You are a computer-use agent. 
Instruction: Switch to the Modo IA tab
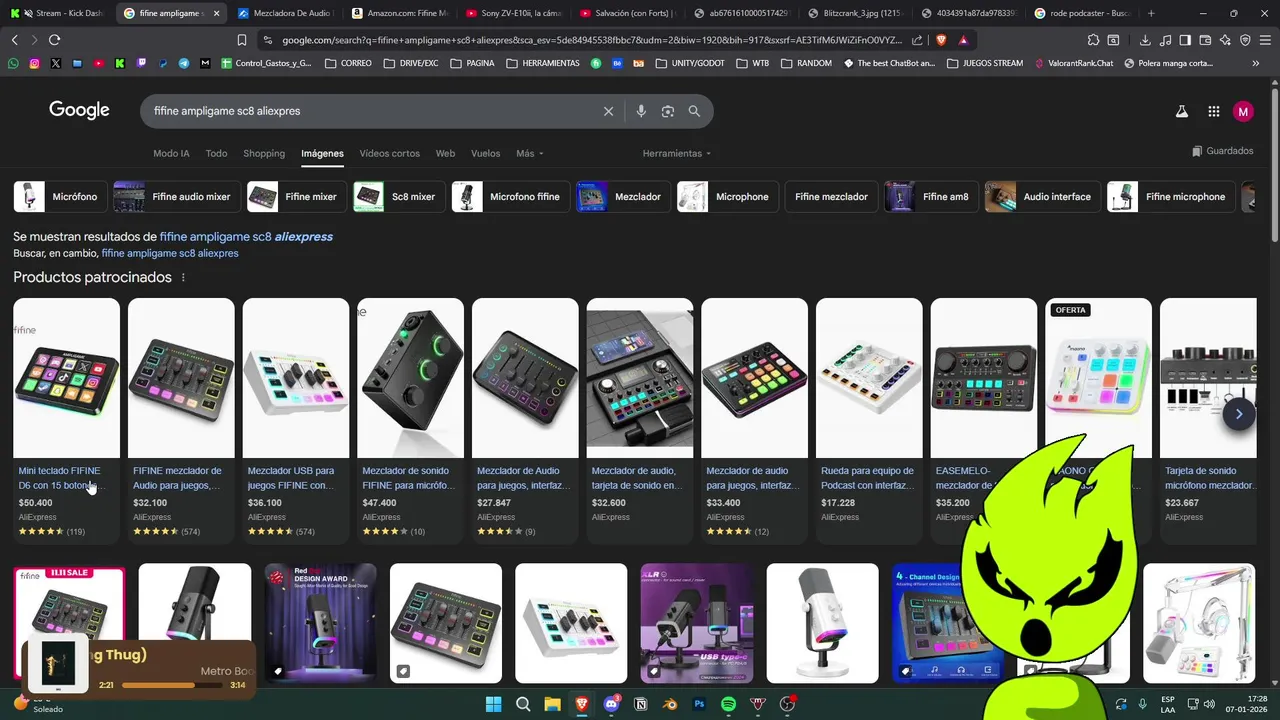tap(171, 154)
